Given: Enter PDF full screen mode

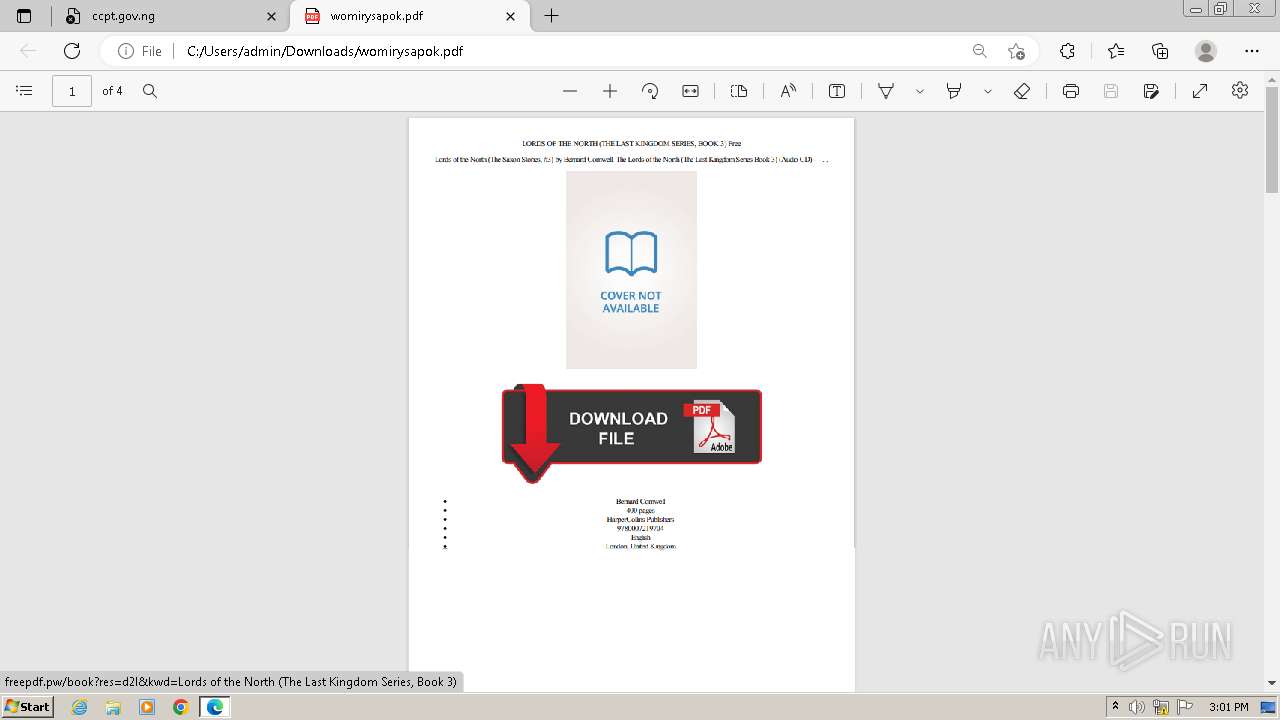Looking at the screenshot, I should point(1200,91).
